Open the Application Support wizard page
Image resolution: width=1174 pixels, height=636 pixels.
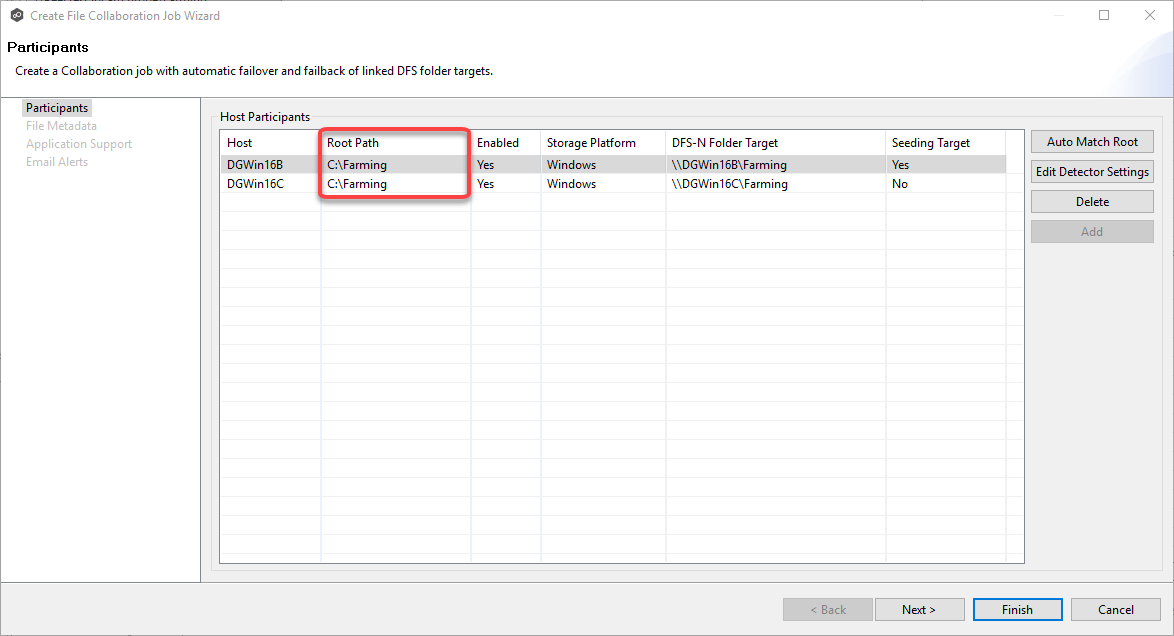pyautogui.click(x=78, y=143)
